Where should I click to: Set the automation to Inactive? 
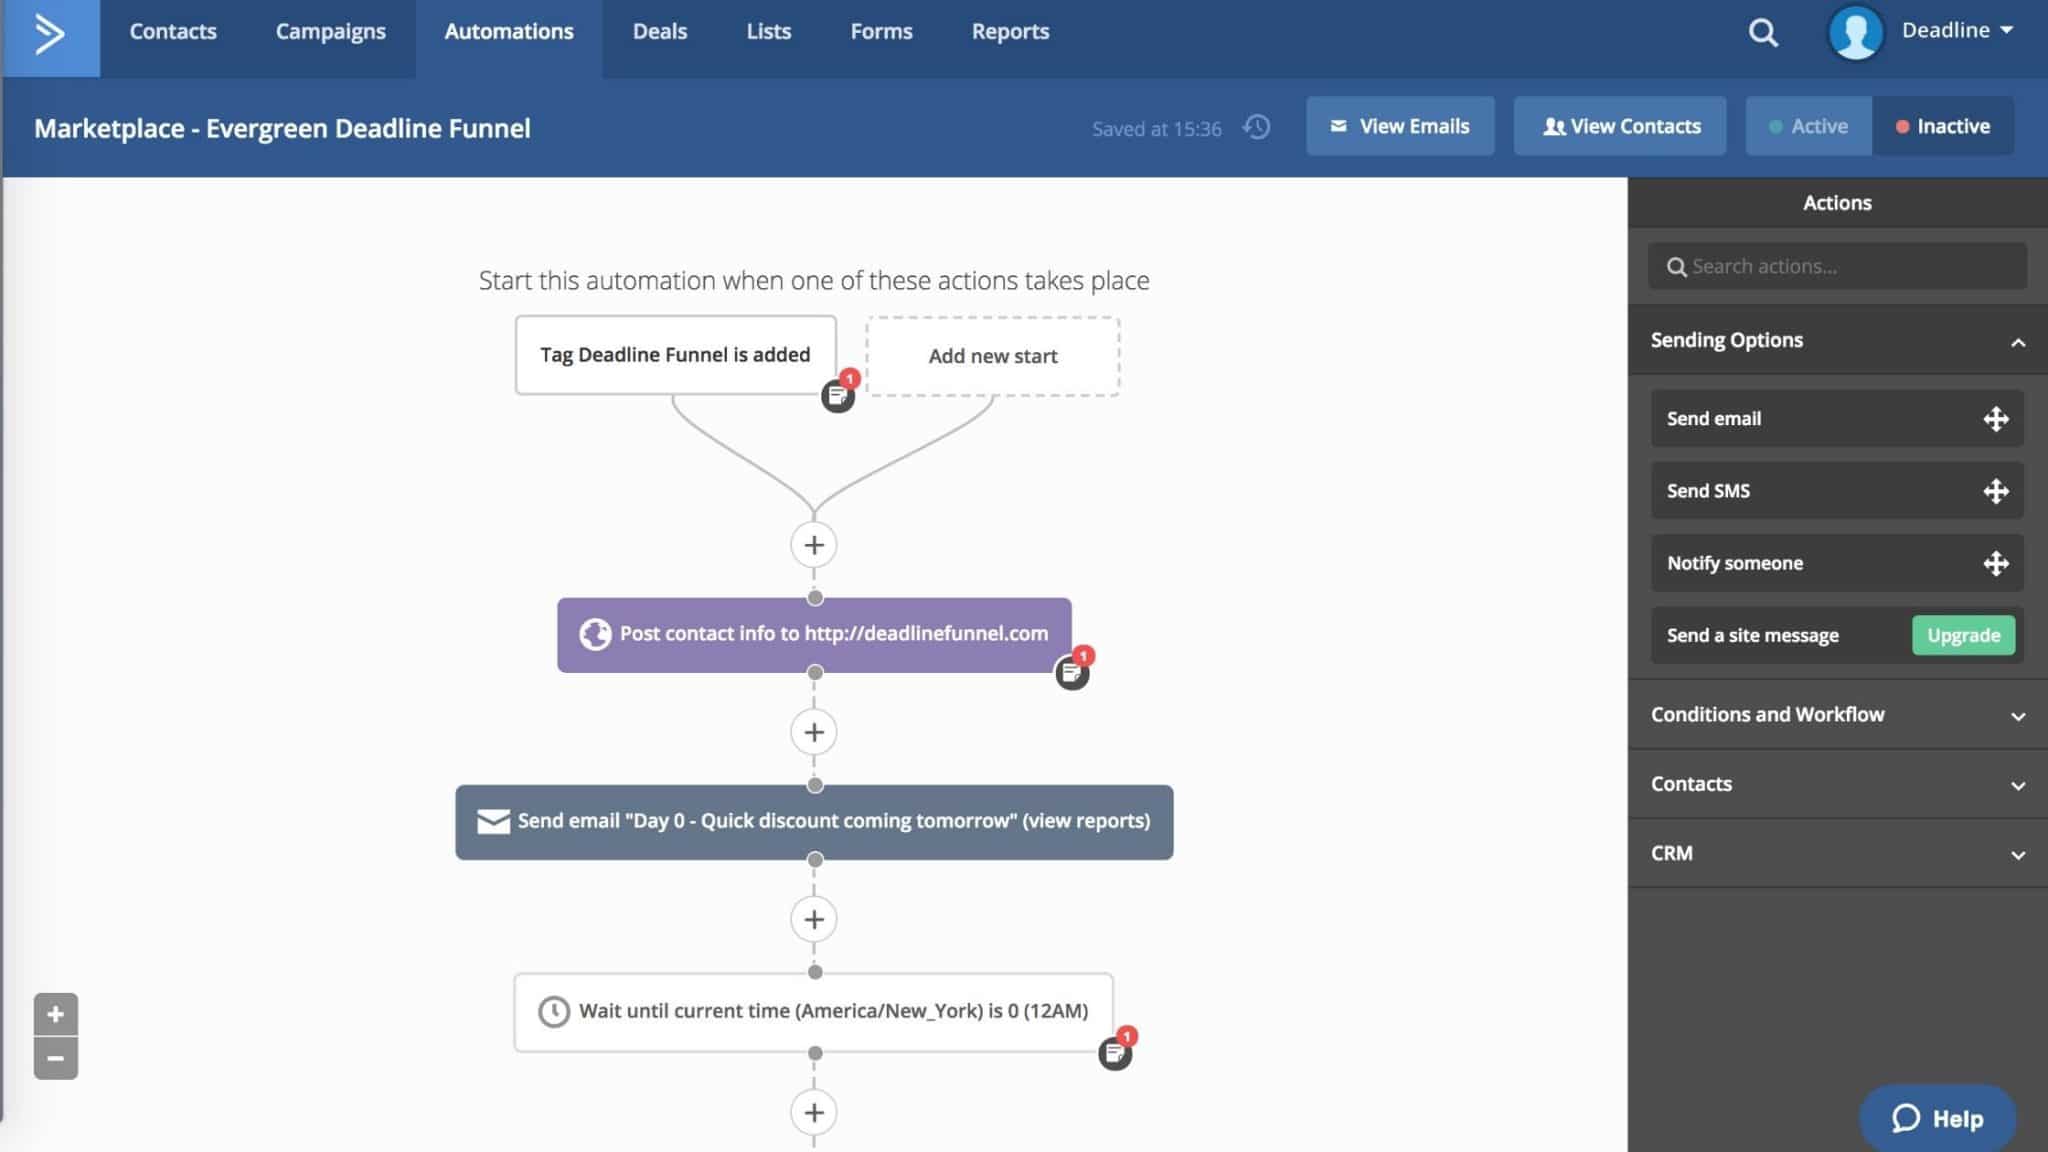point(1942,126)
